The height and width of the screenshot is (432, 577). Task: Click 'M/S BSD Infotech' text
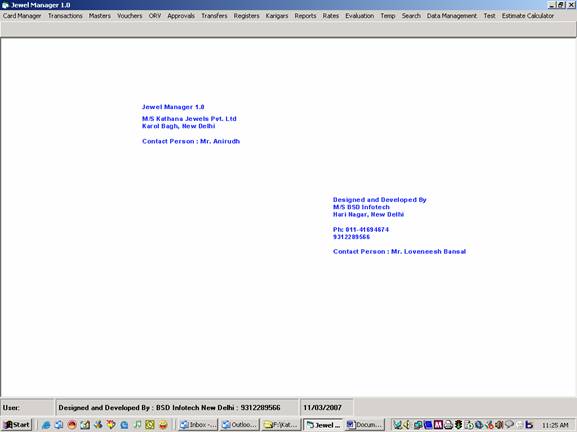pyautogui.click(x=361, y=207)
